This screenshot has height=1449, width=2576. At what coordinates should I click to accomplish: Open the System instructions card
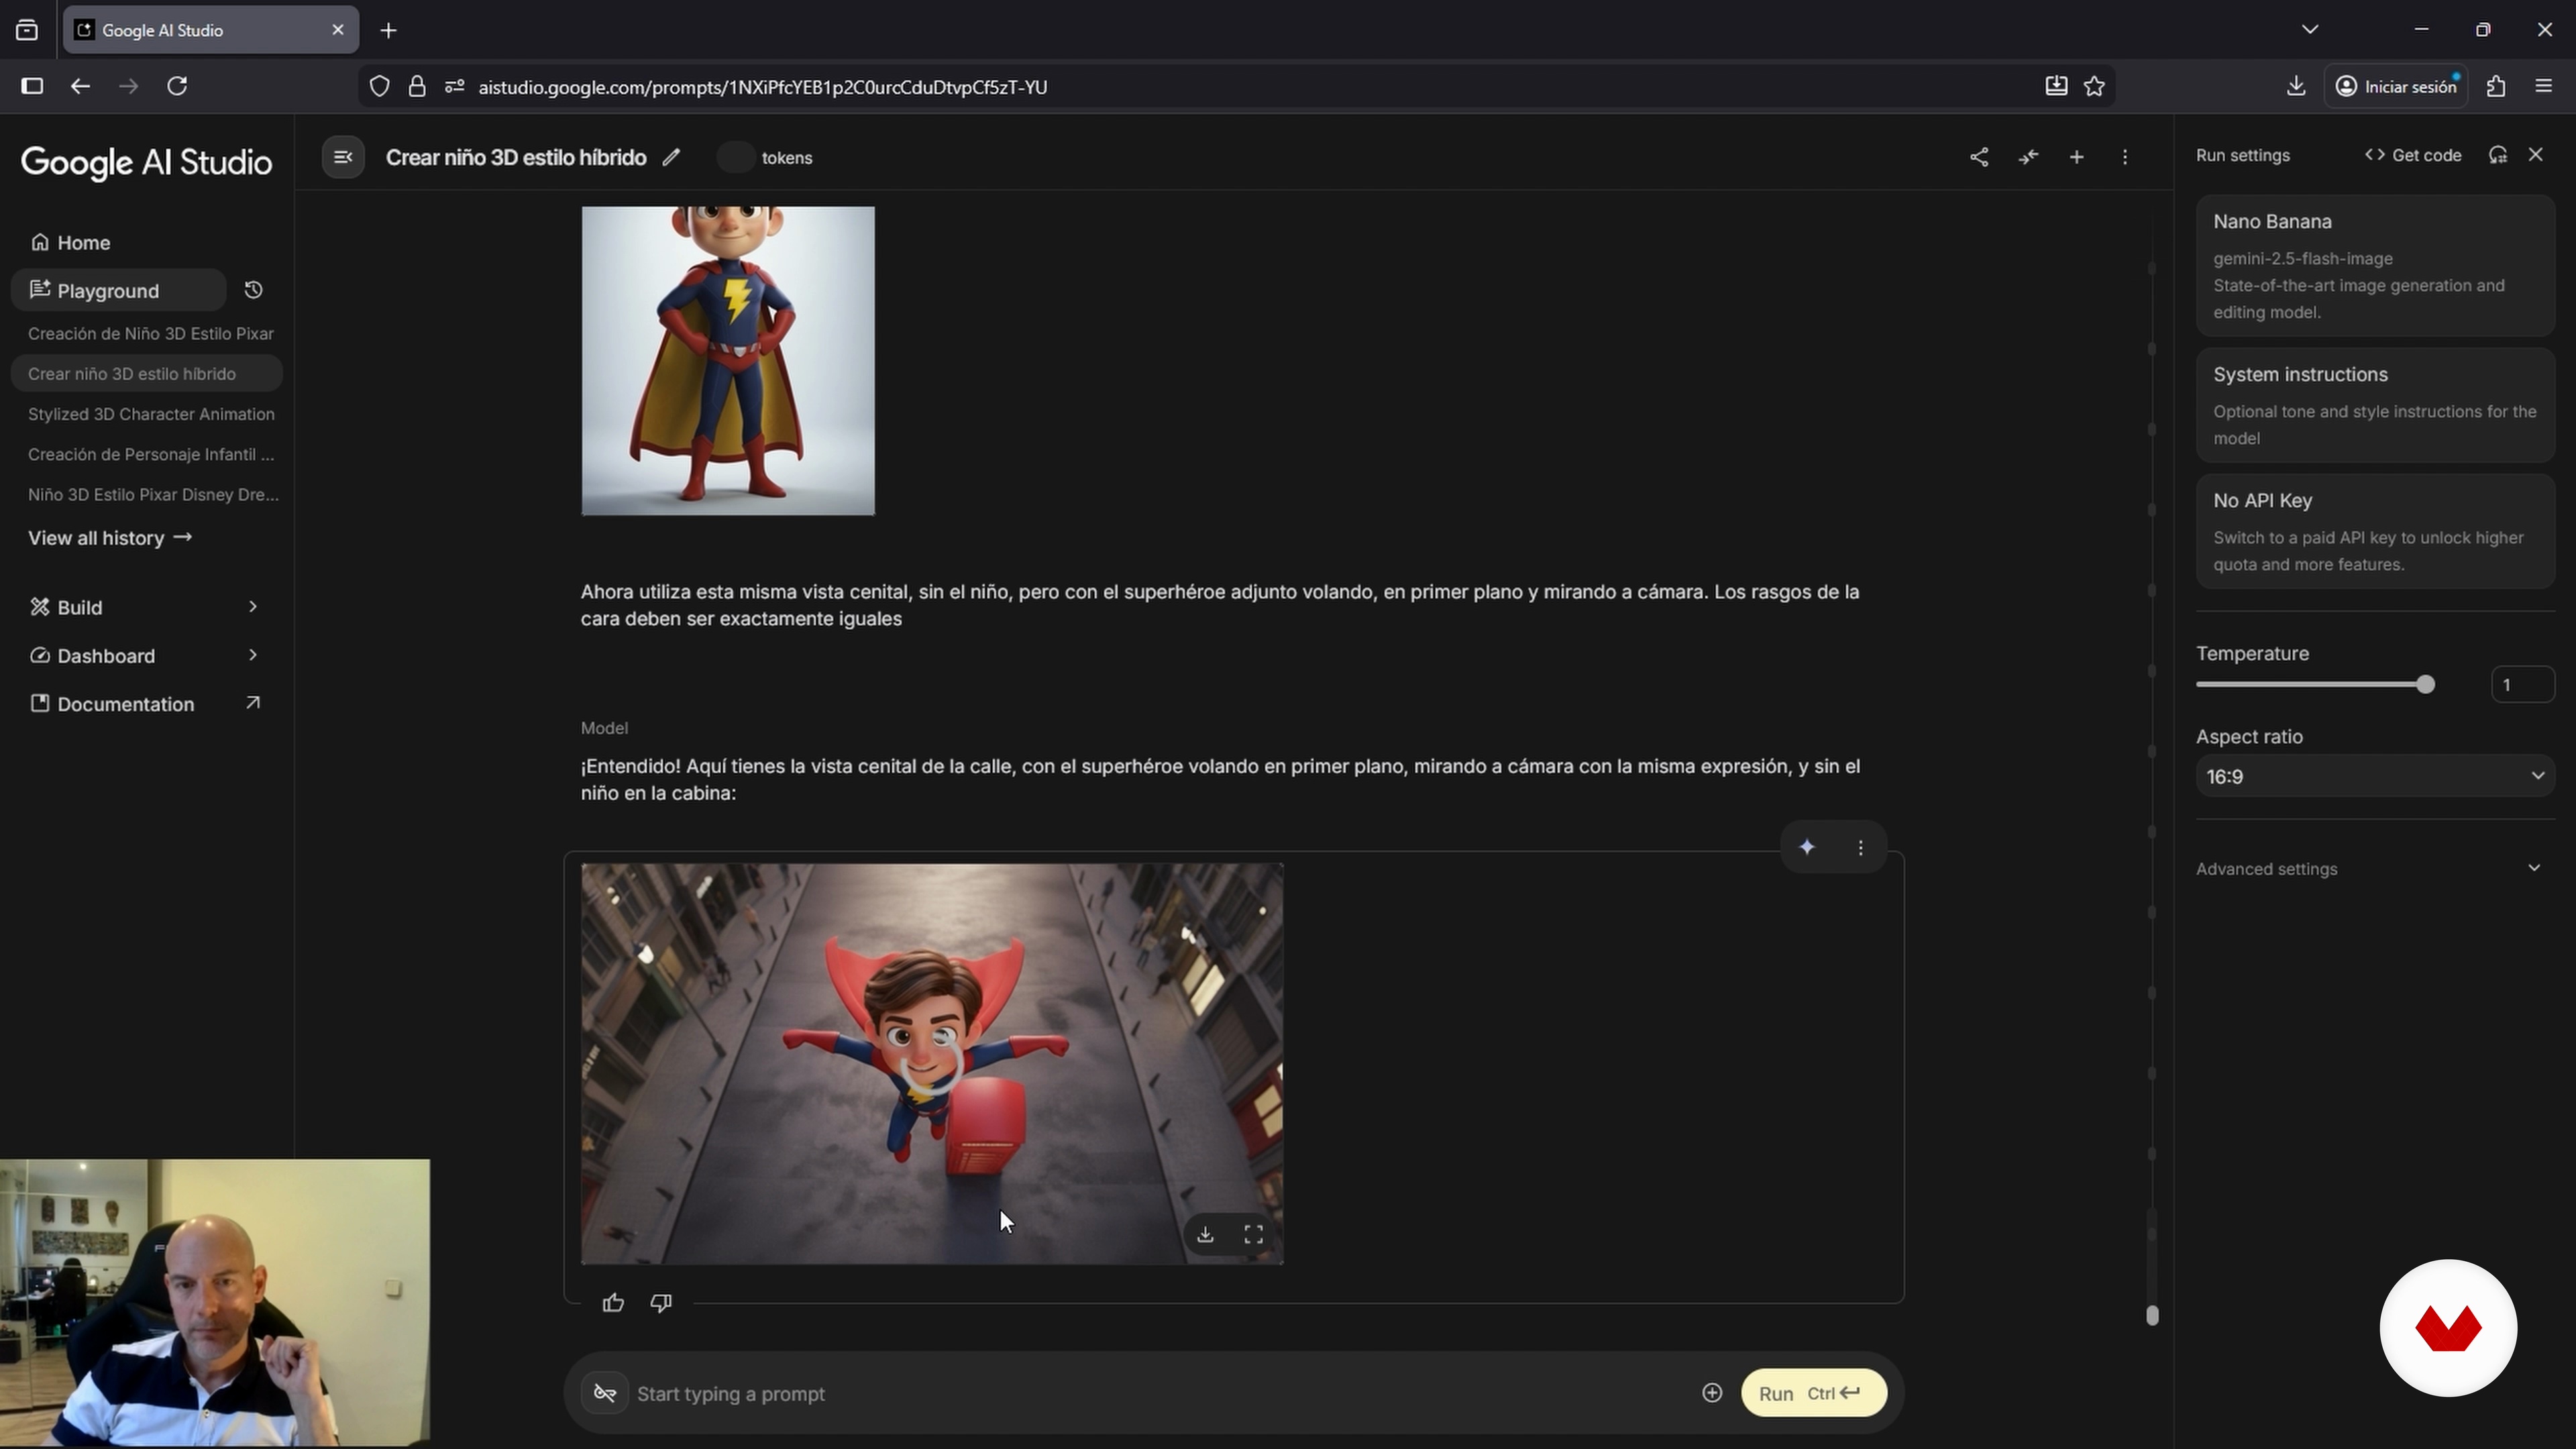2374,405
